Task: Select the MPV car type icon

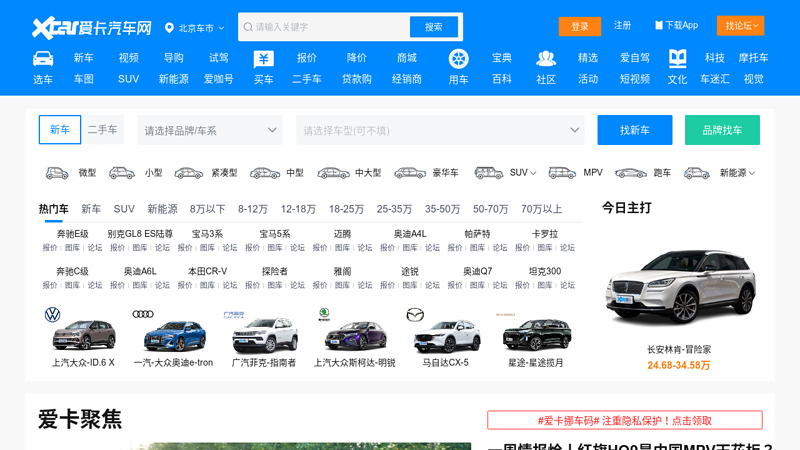Action: click(x=562, y=173)
